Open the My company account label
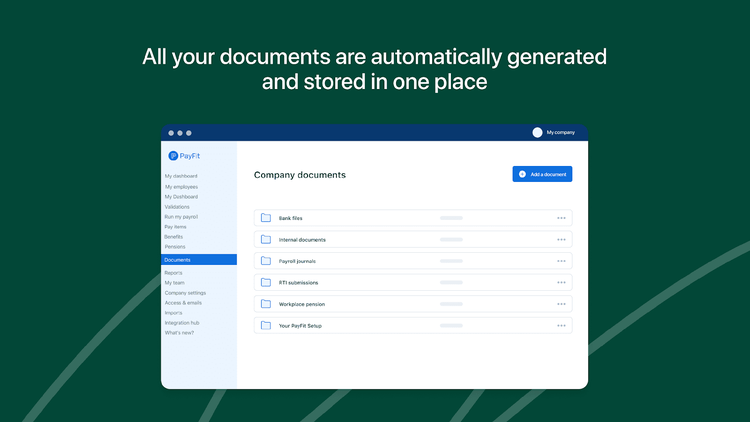 click(561, 133)
